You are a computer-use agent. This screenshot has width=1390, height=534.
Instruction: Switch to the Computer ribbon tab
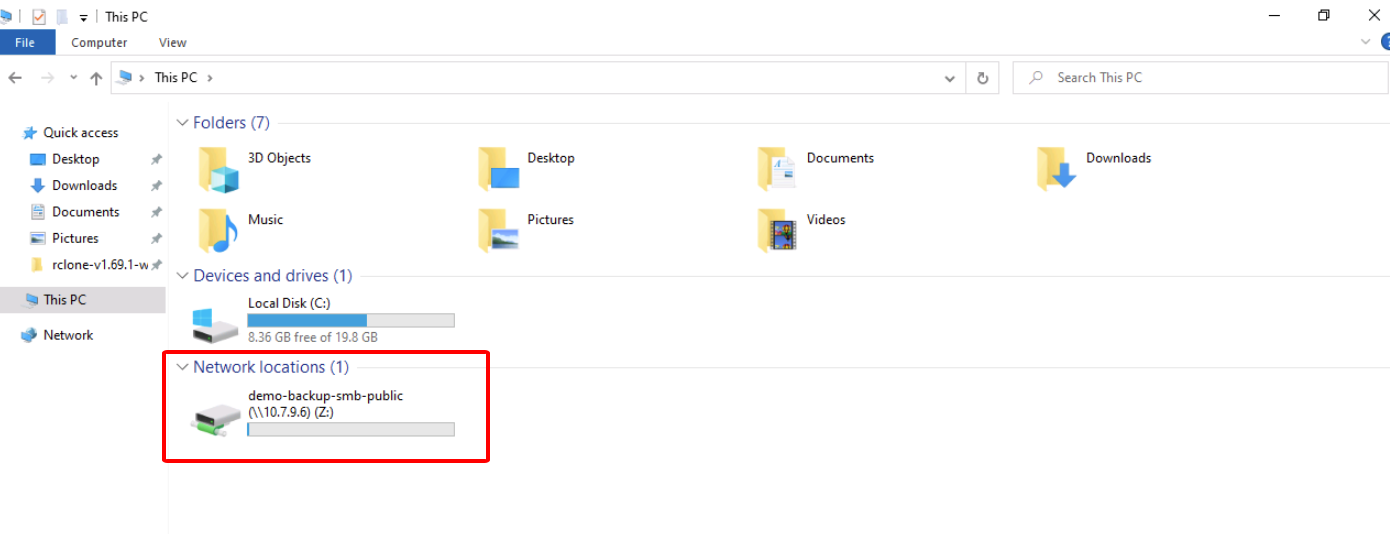click(x=99, y=43)
